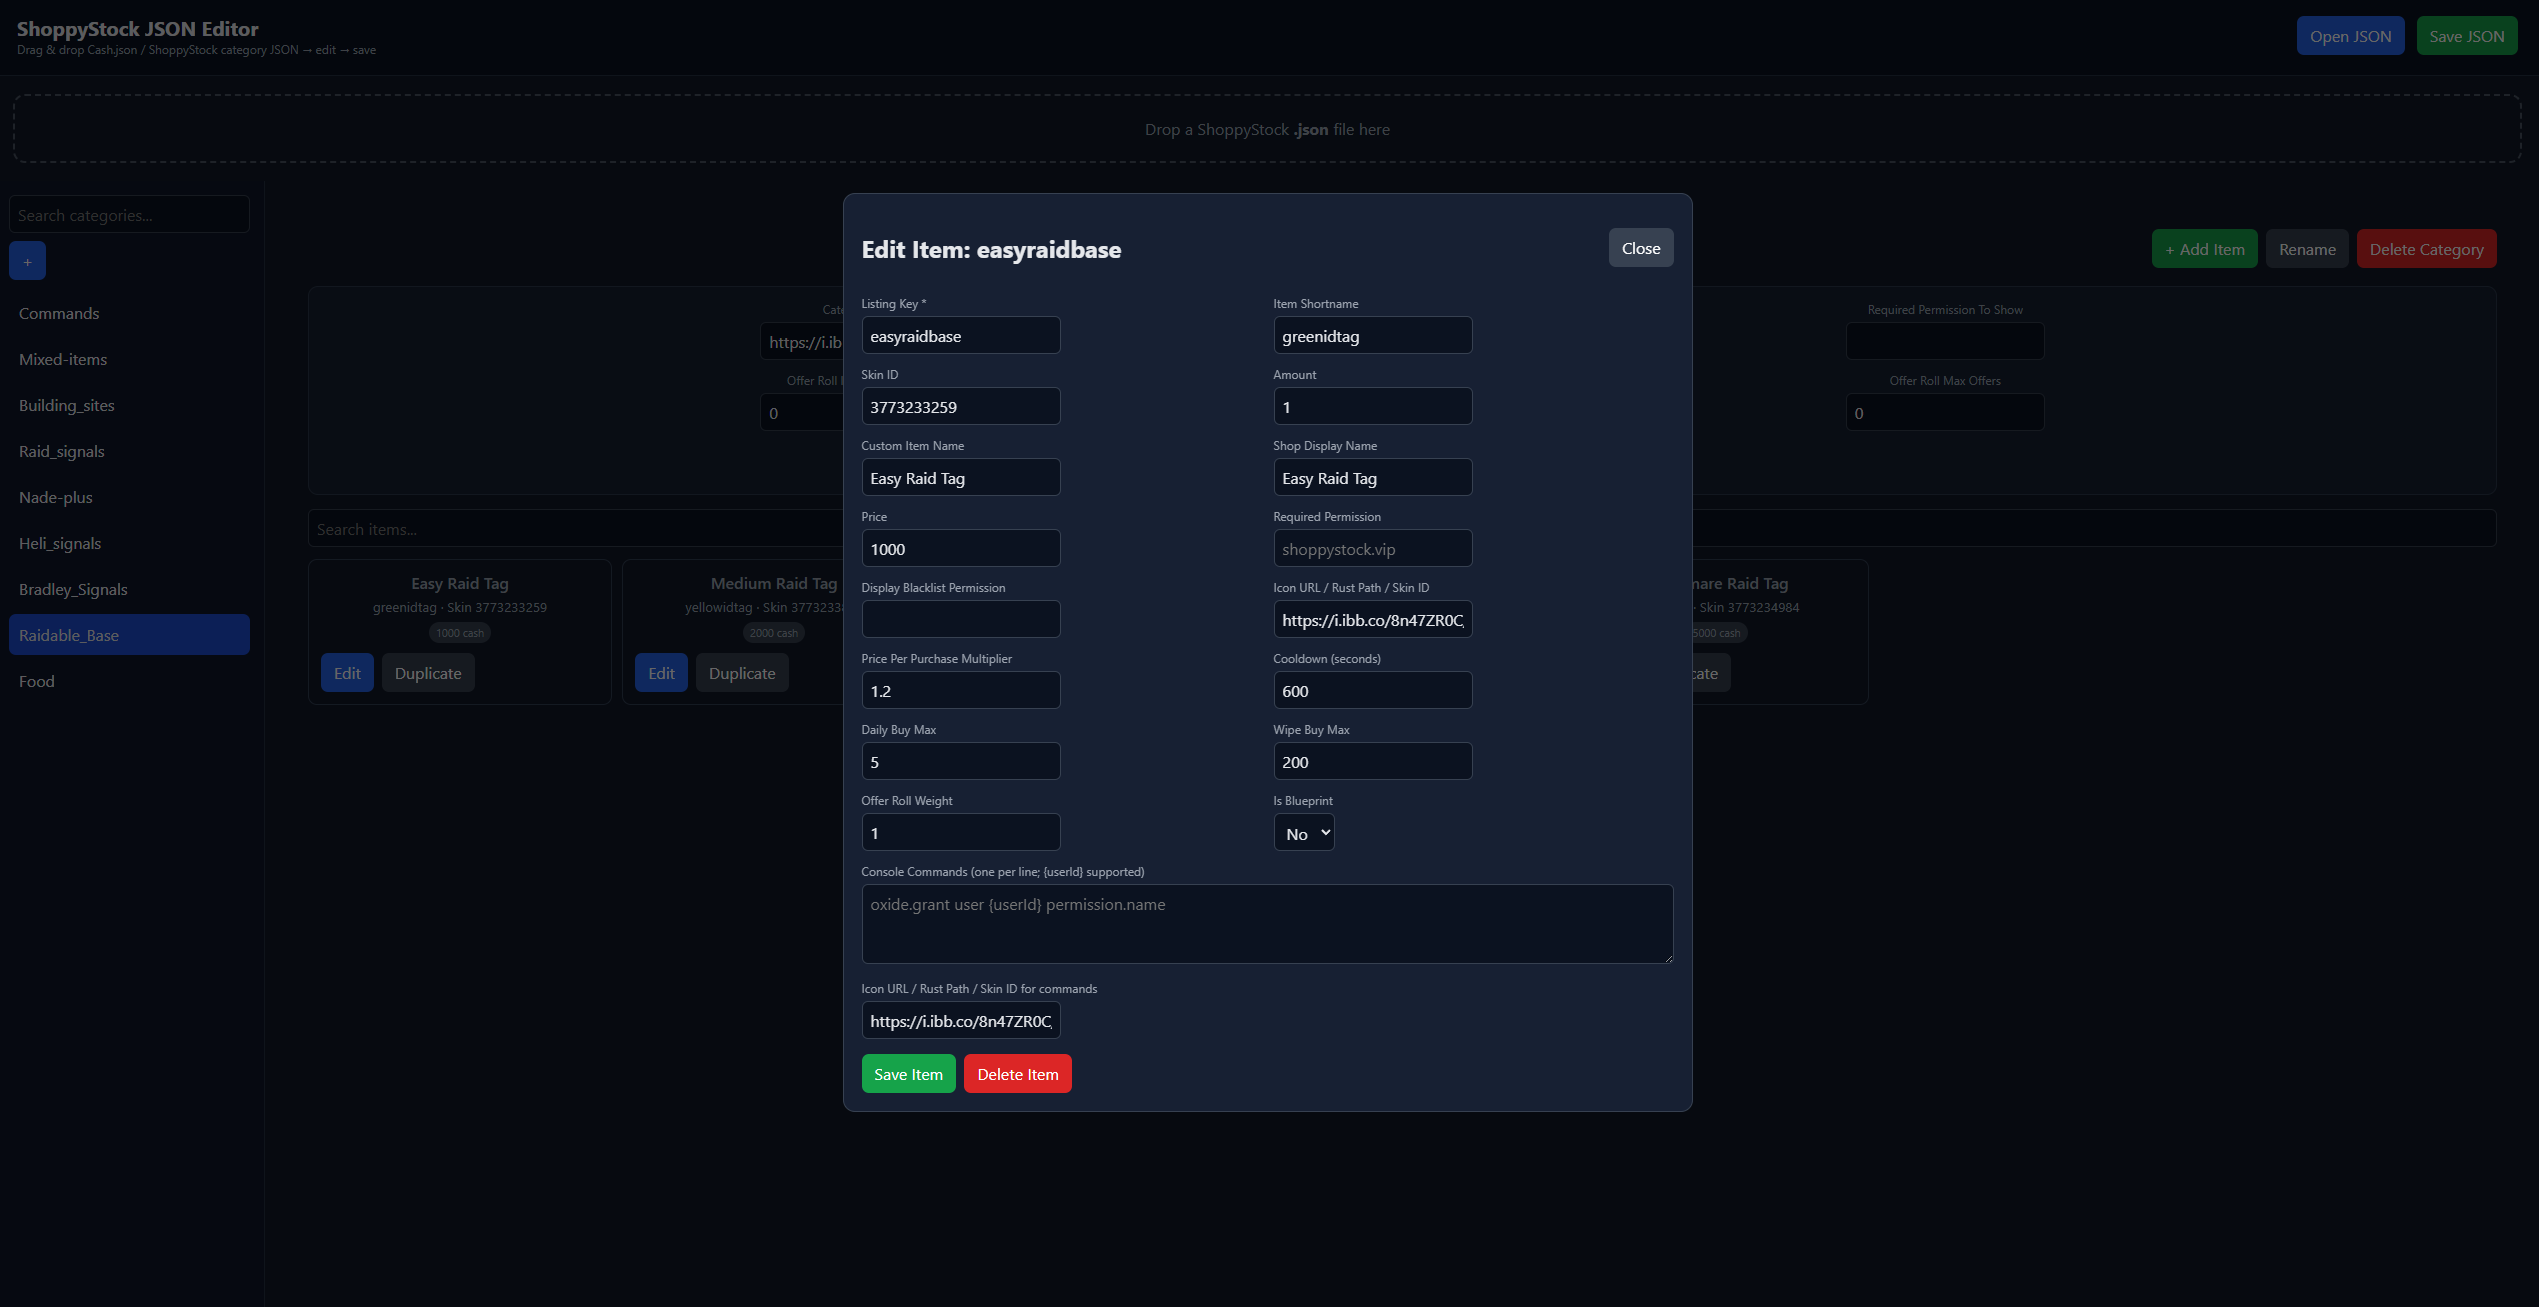Focus the Item Shortname field
Viewport: 2539px width, 1307px height.
coord(1372,336)
